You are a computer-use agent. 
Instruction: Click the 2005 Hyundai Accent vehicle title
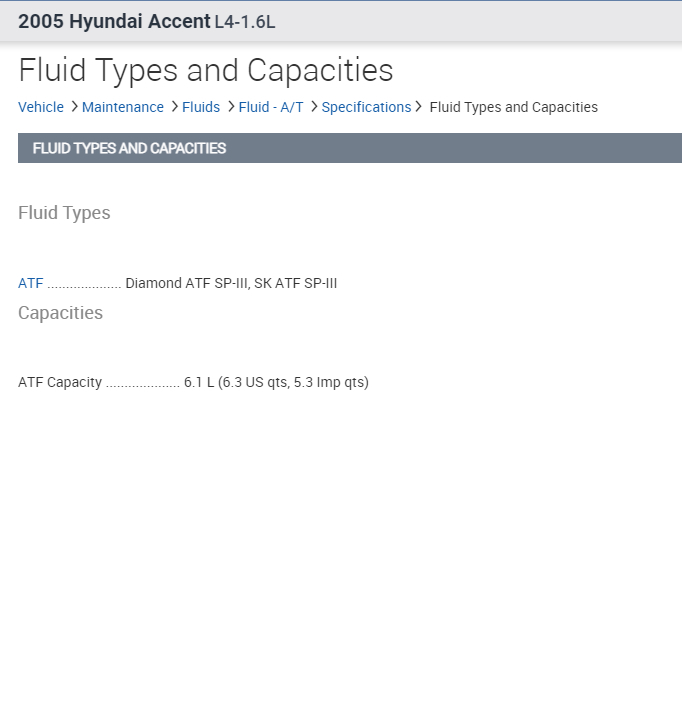(x=114, y=21)
